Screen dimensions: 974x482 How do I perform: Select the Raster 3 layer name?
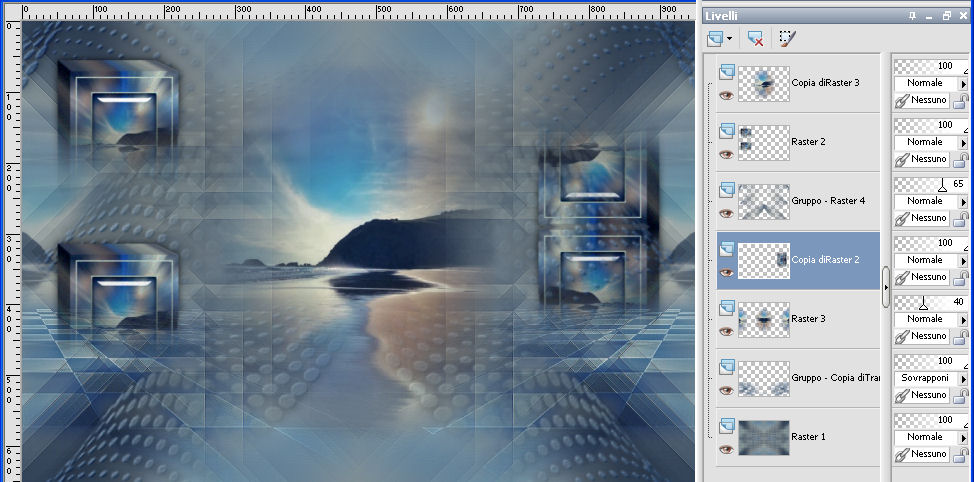[x=808, y=319]
